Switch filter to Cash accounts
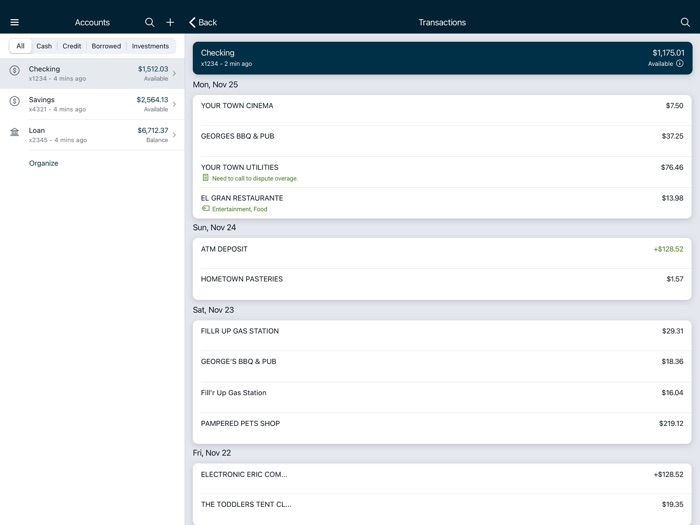The image size is (700, 525). click(44, 46)
